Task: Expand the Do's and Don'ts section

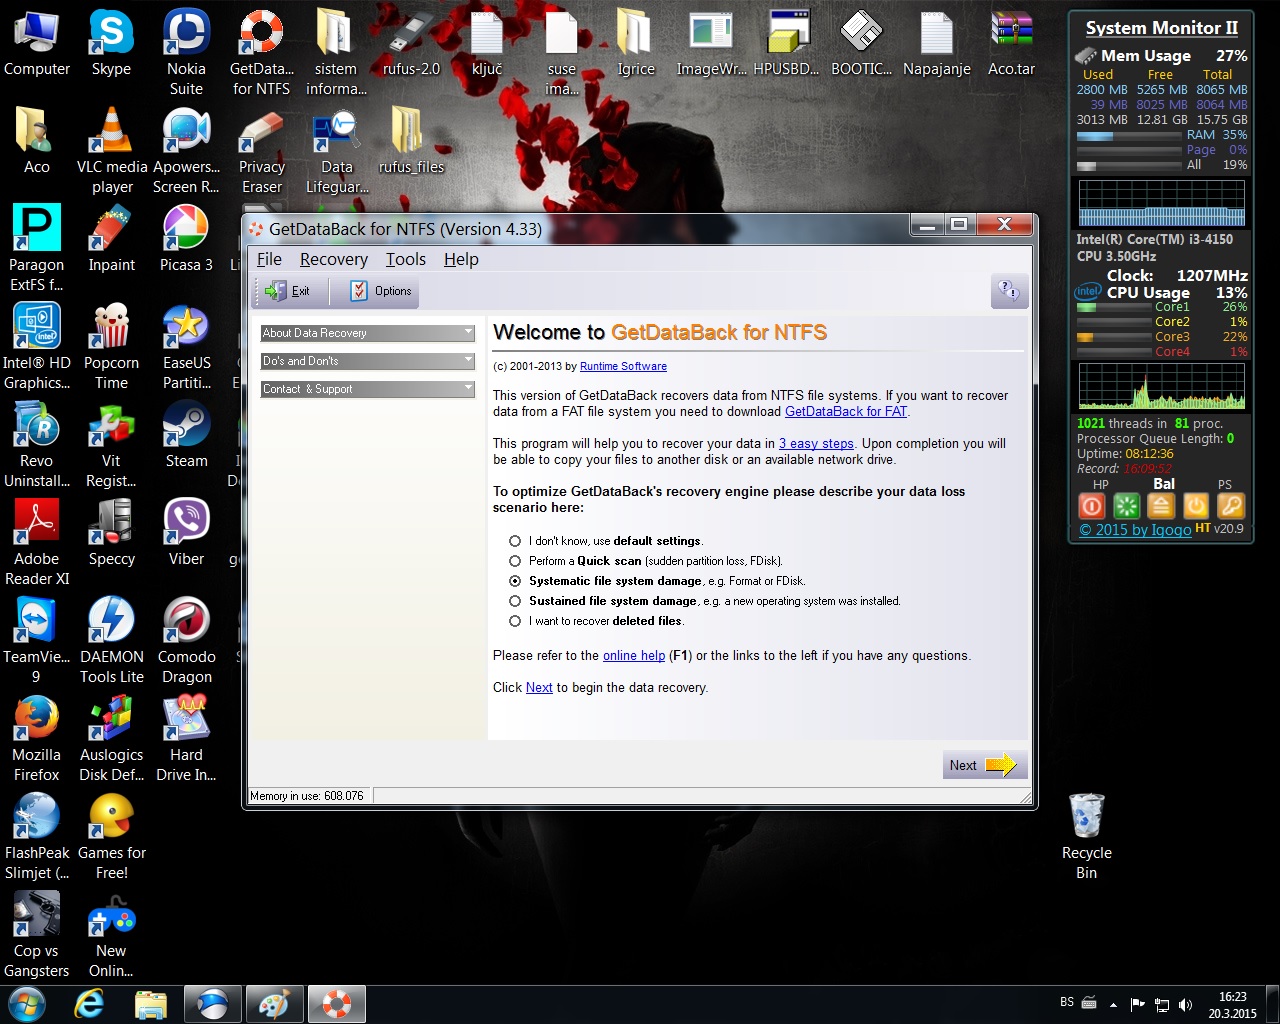Action: click(x=367, y=361)
